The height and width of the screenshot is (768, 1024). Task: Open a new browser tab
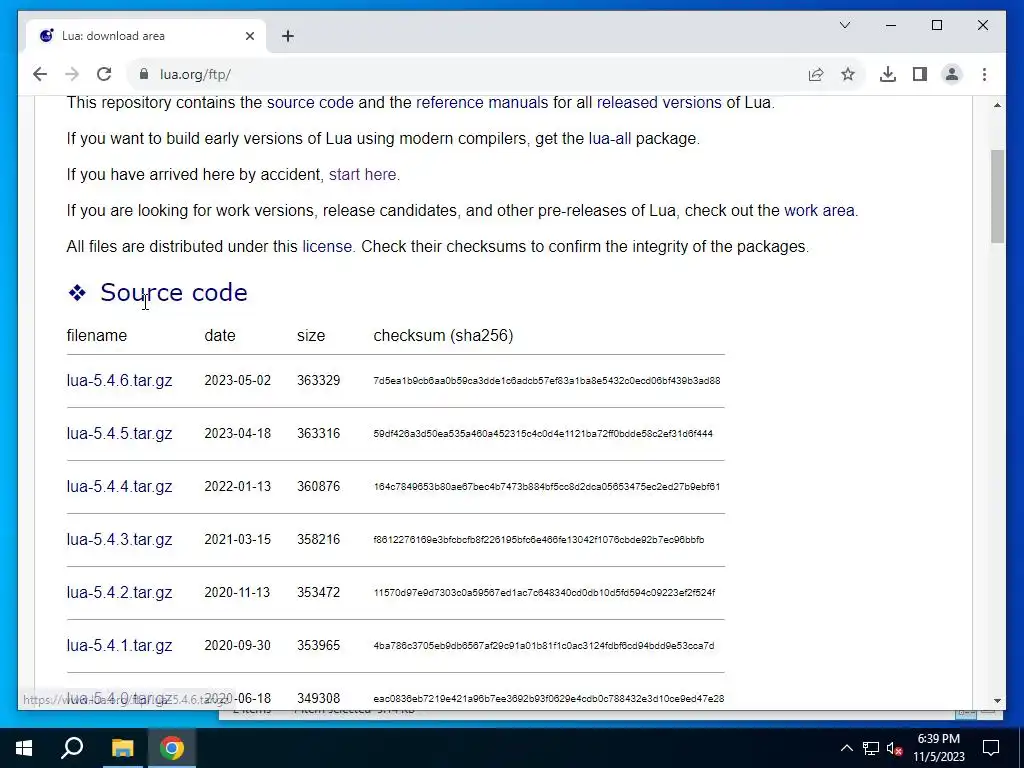pyautogui.click(x=288, y=36)
